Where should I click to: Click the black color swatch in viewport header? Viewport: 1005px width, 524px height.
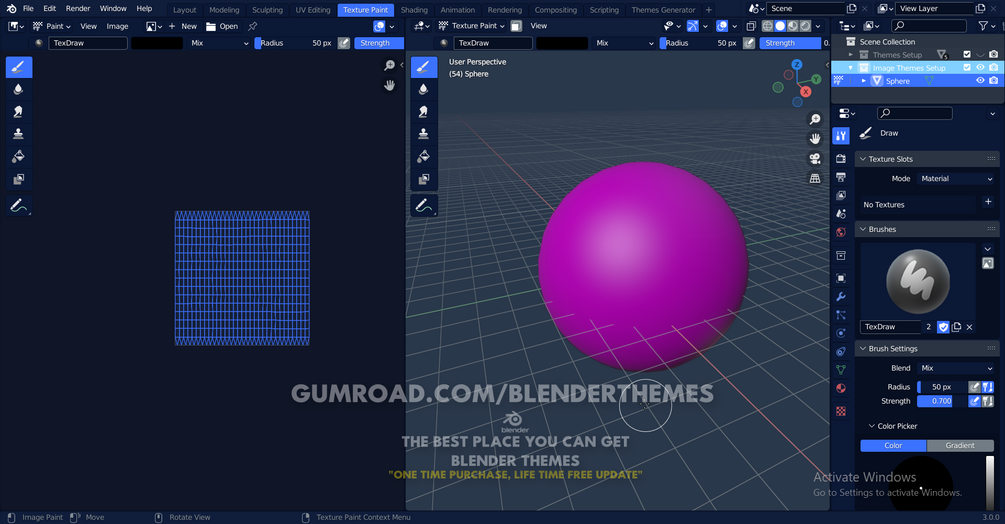tap(561, 43)
